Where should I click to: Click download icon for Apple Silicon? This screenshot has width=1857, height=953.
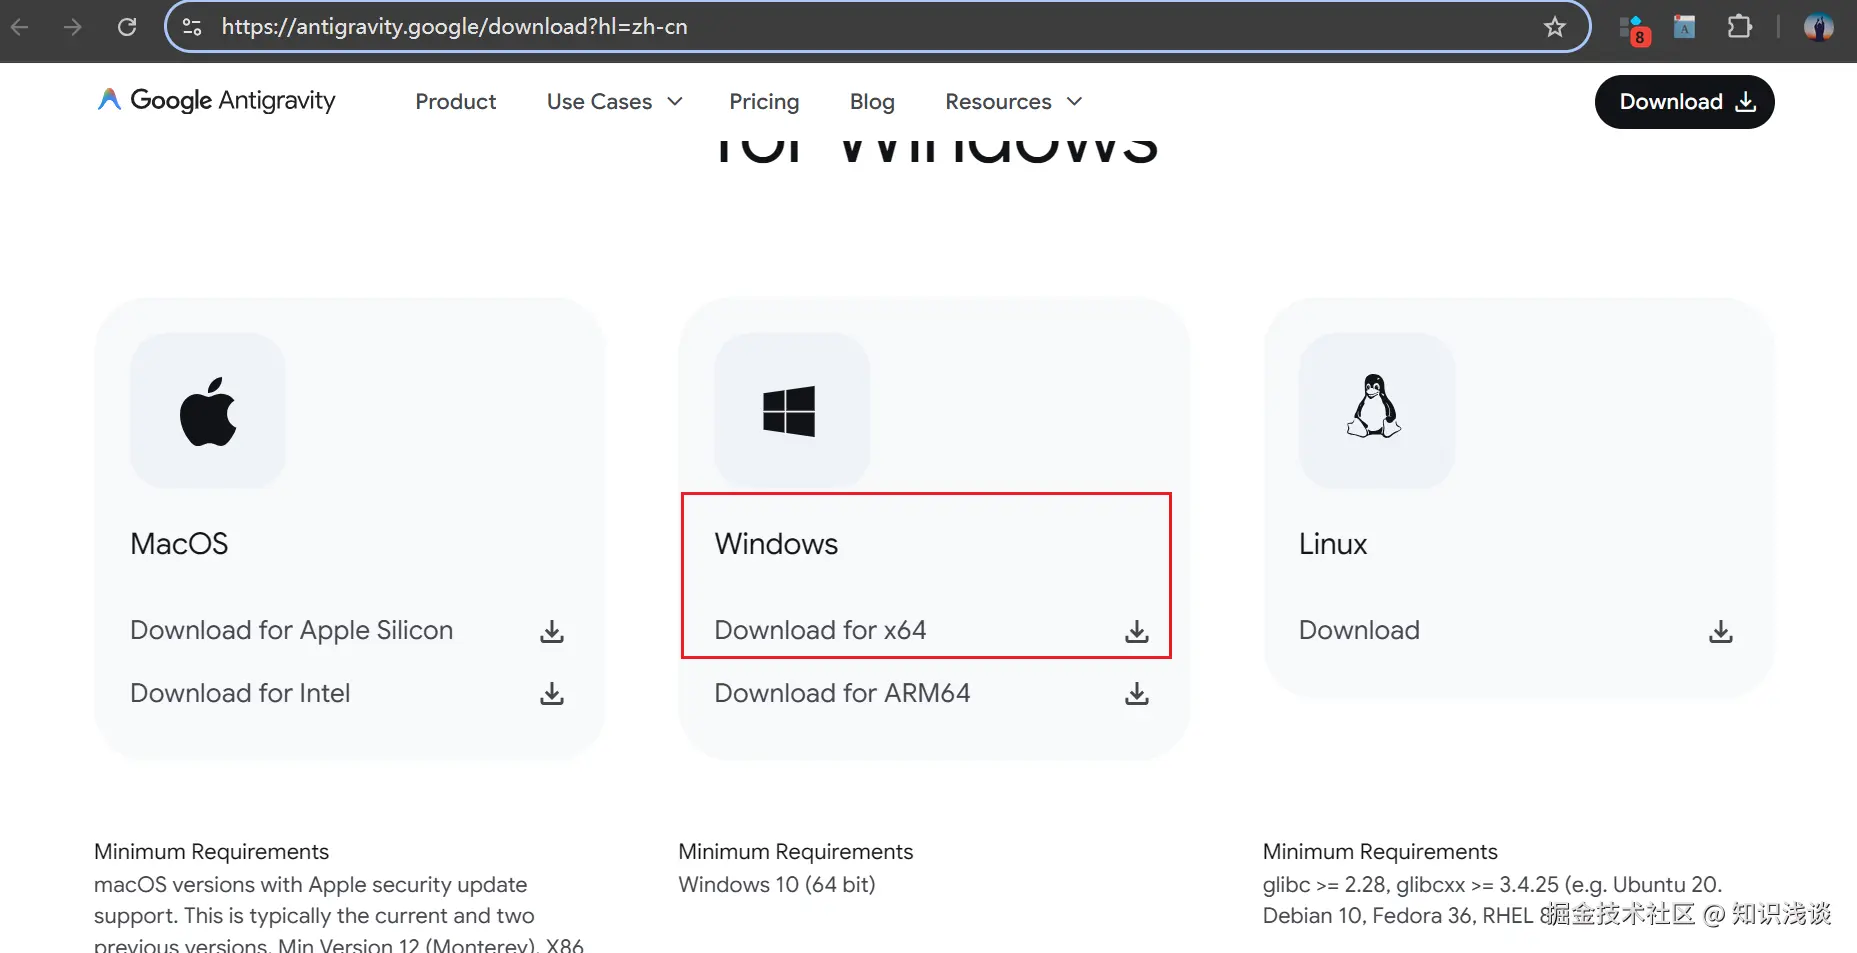(552, 631)
